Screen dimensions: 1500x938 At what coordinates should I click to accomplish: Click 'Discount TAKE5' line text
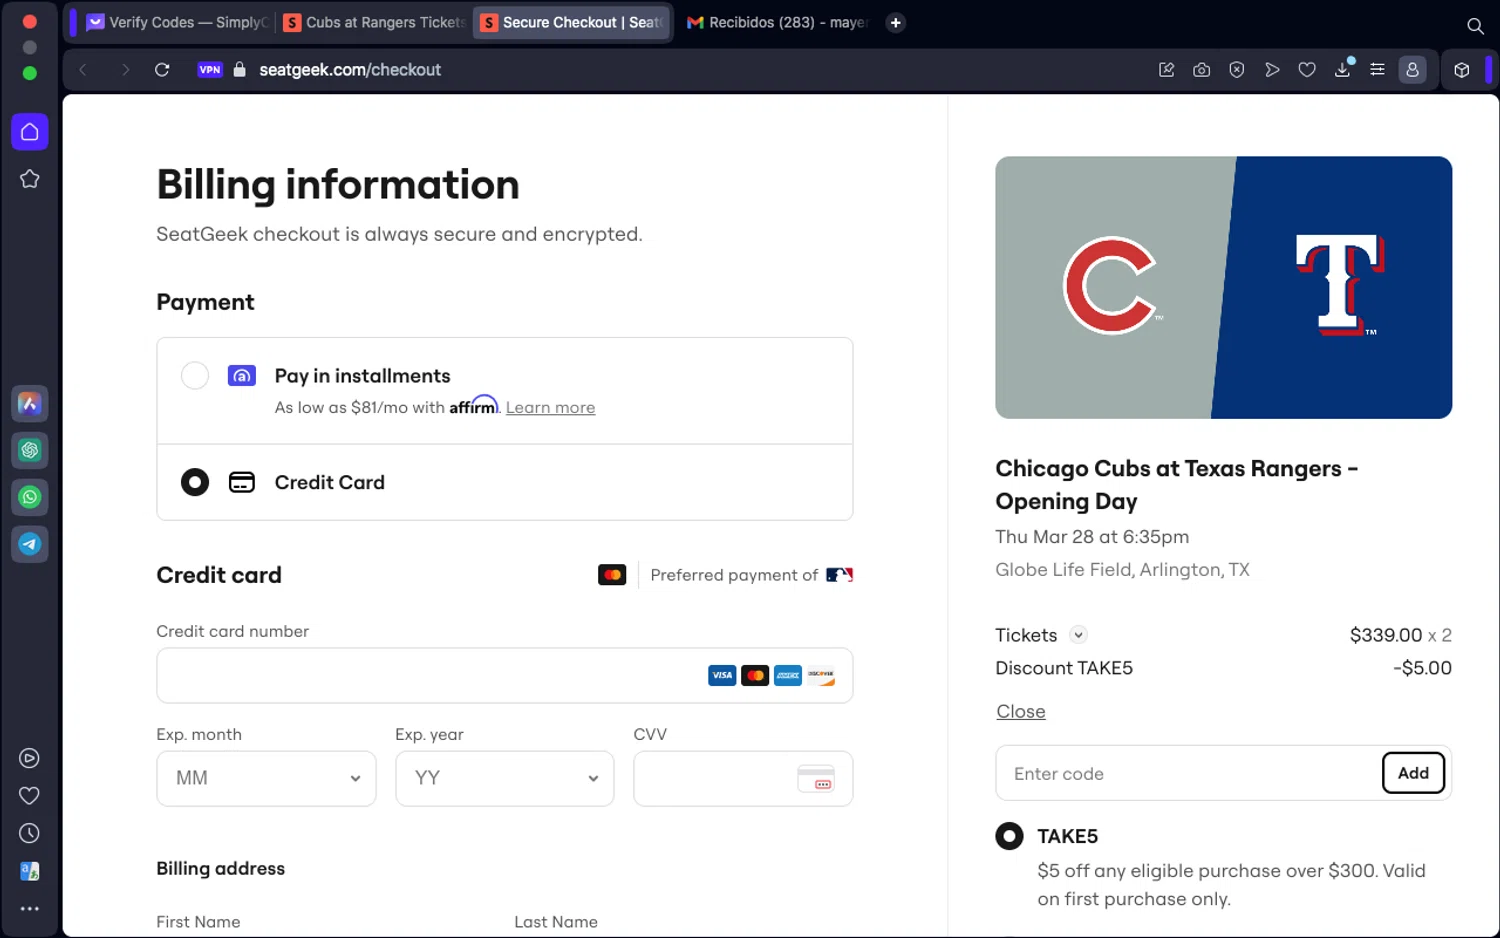pyautogui.click(x=1064, y=668)
